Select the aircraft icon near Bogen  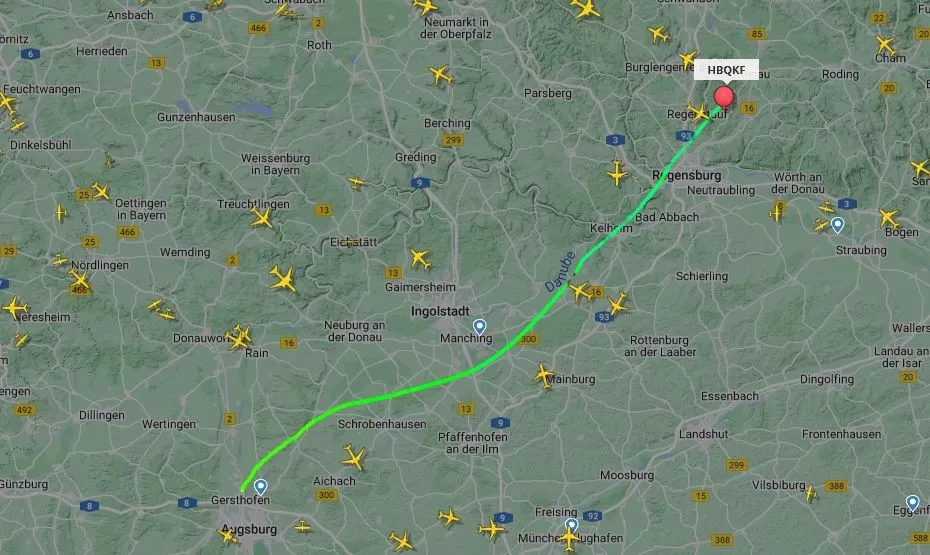click(890, 218)
